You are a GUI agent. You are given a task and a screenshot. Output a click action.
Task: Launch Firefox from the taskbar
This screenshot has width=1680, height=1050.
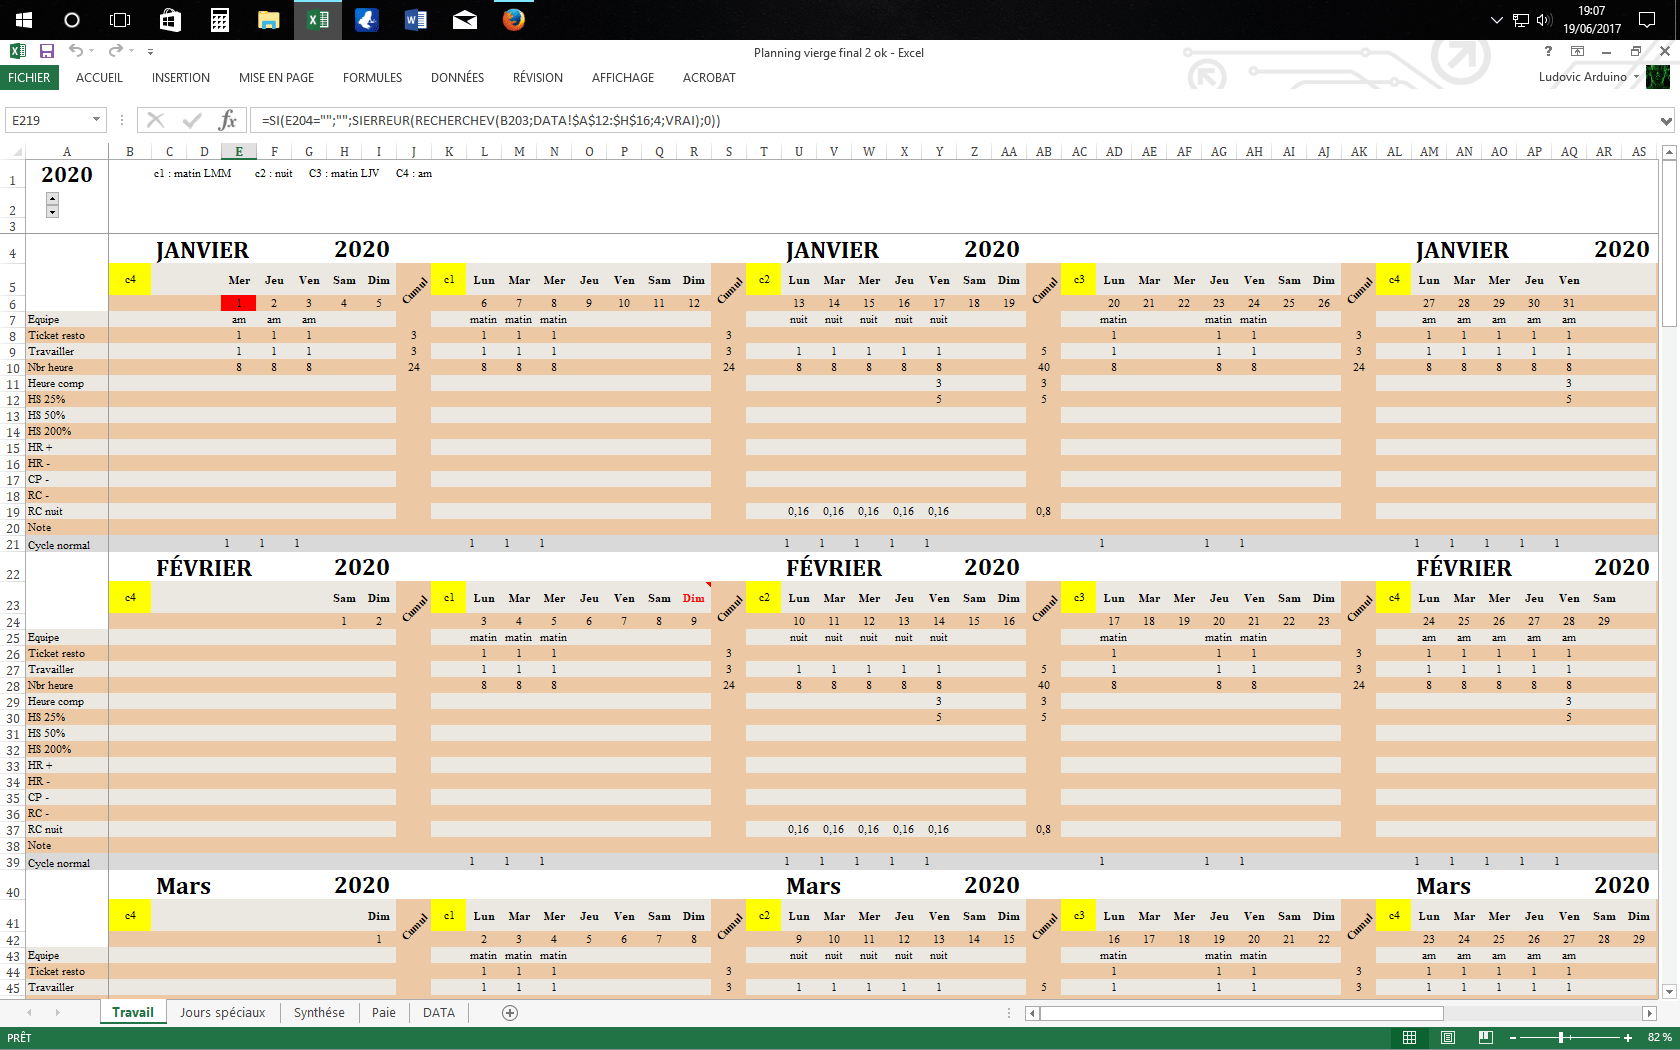click(514, 20)
